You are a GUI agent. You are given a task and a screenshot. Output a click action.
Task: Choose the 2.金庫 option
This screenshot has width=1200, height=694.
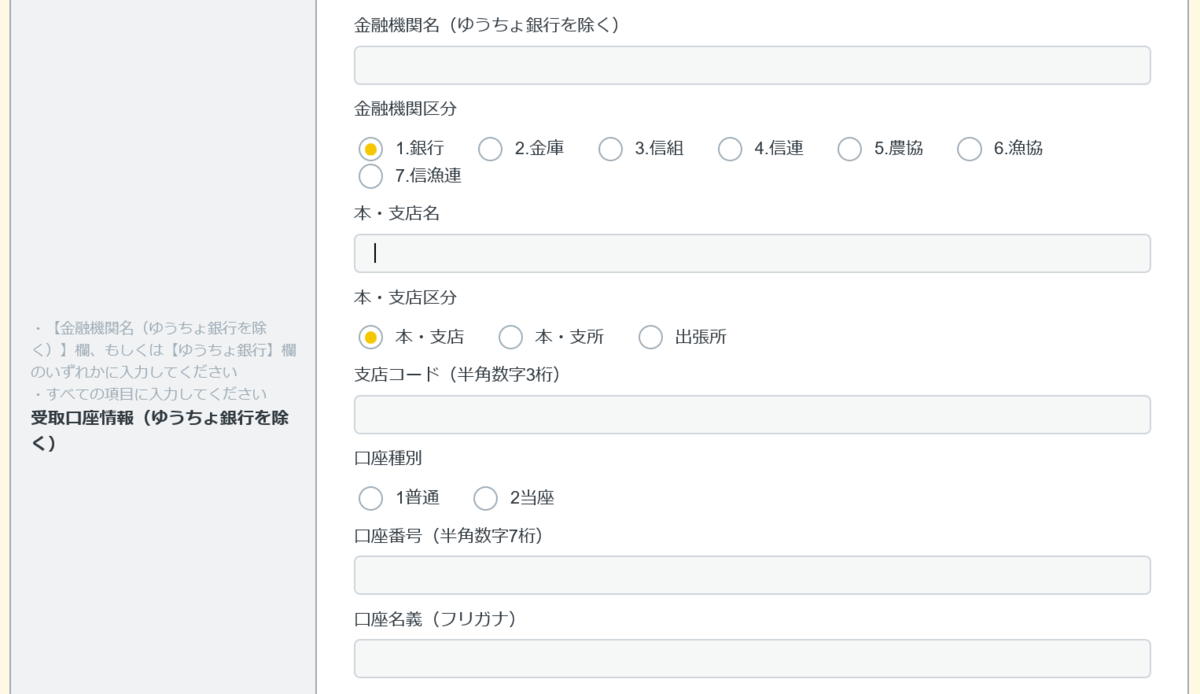[x=490, y=149]
